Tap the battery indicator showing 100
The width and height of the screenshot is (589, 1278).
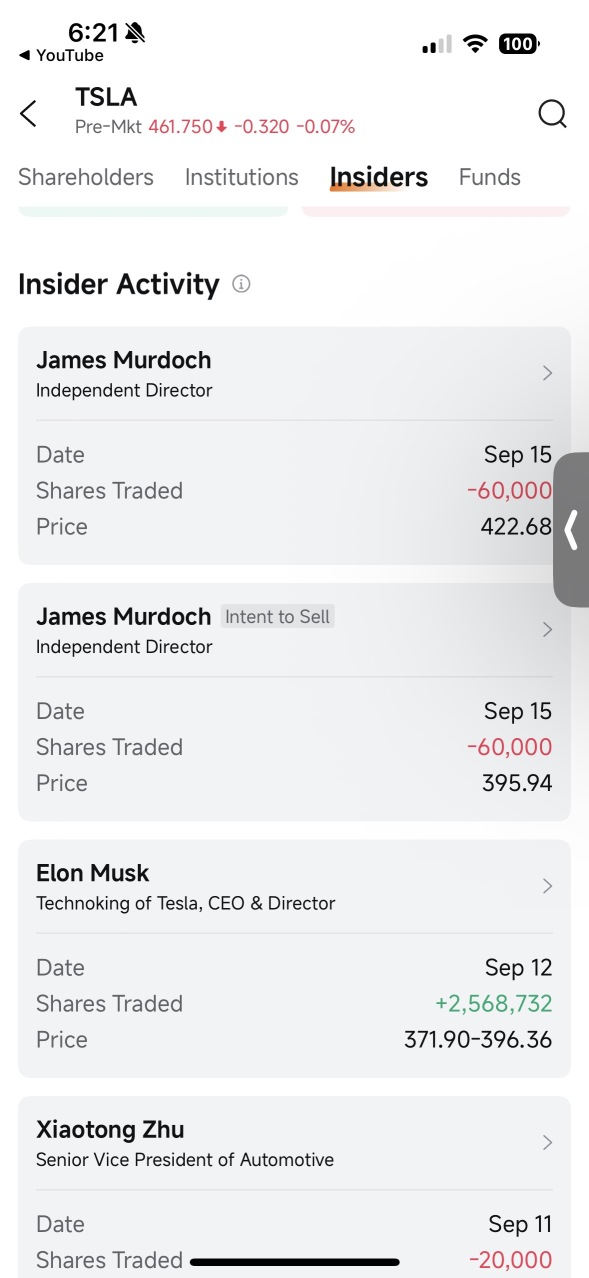click(518, 43)
